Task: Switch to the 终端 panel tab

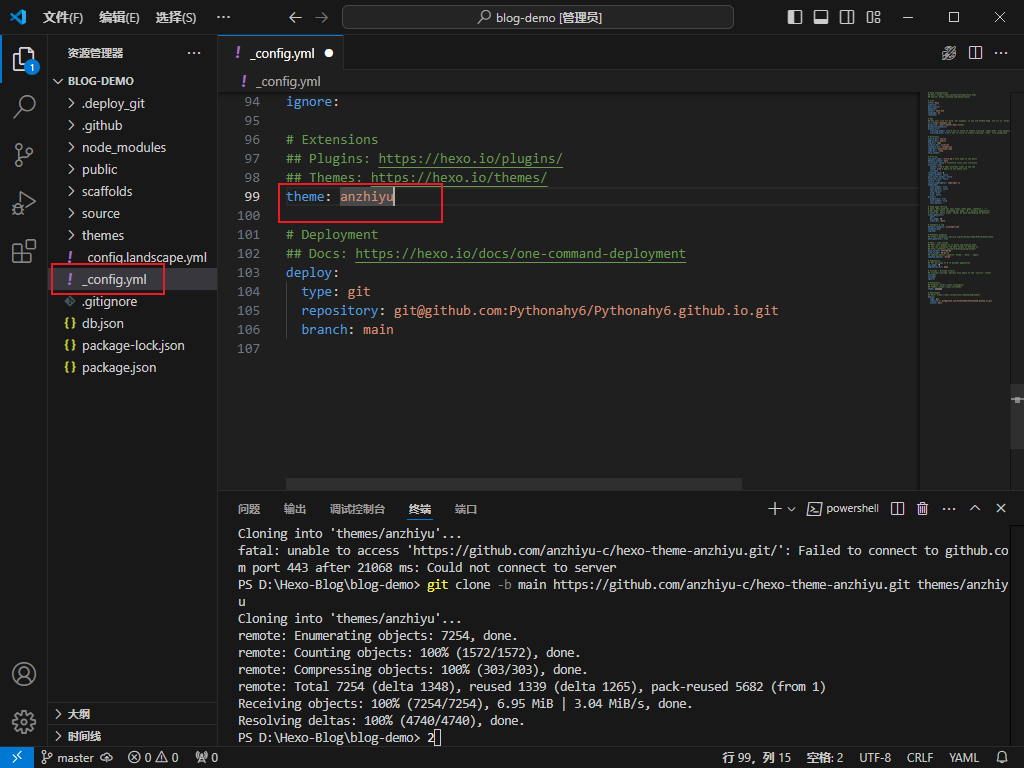Action: pos(419,509)
